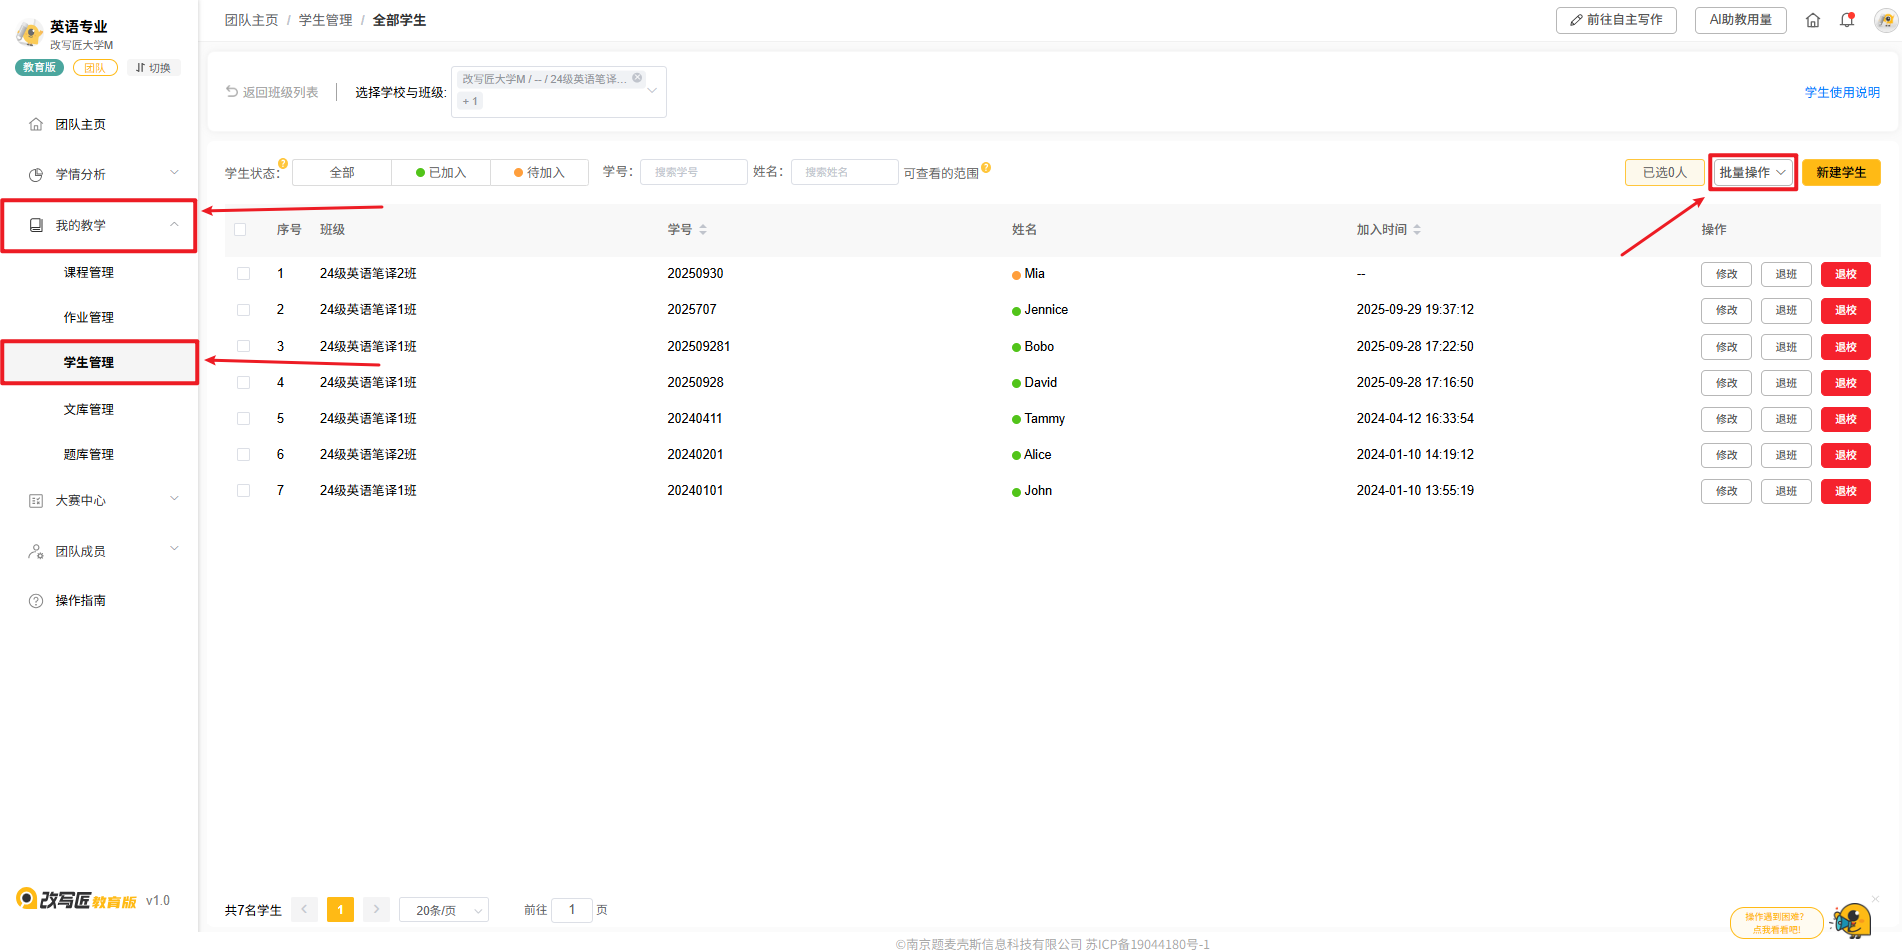
Task: Click the user avatar icon
Action: [1885, 20]
